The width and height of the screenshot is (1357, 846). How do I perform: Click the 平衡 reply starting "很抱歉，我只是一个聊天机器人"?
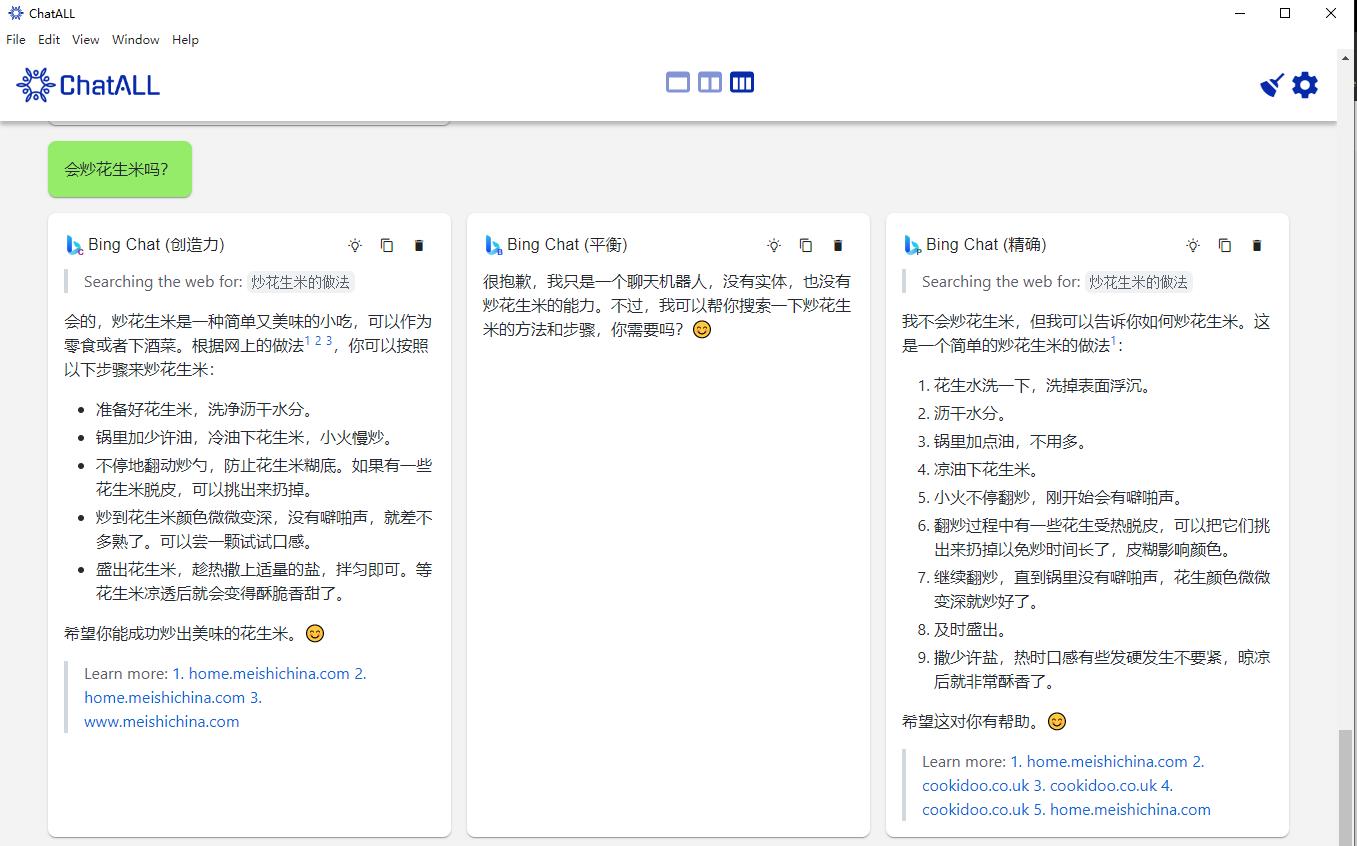[x=667, y=306]
